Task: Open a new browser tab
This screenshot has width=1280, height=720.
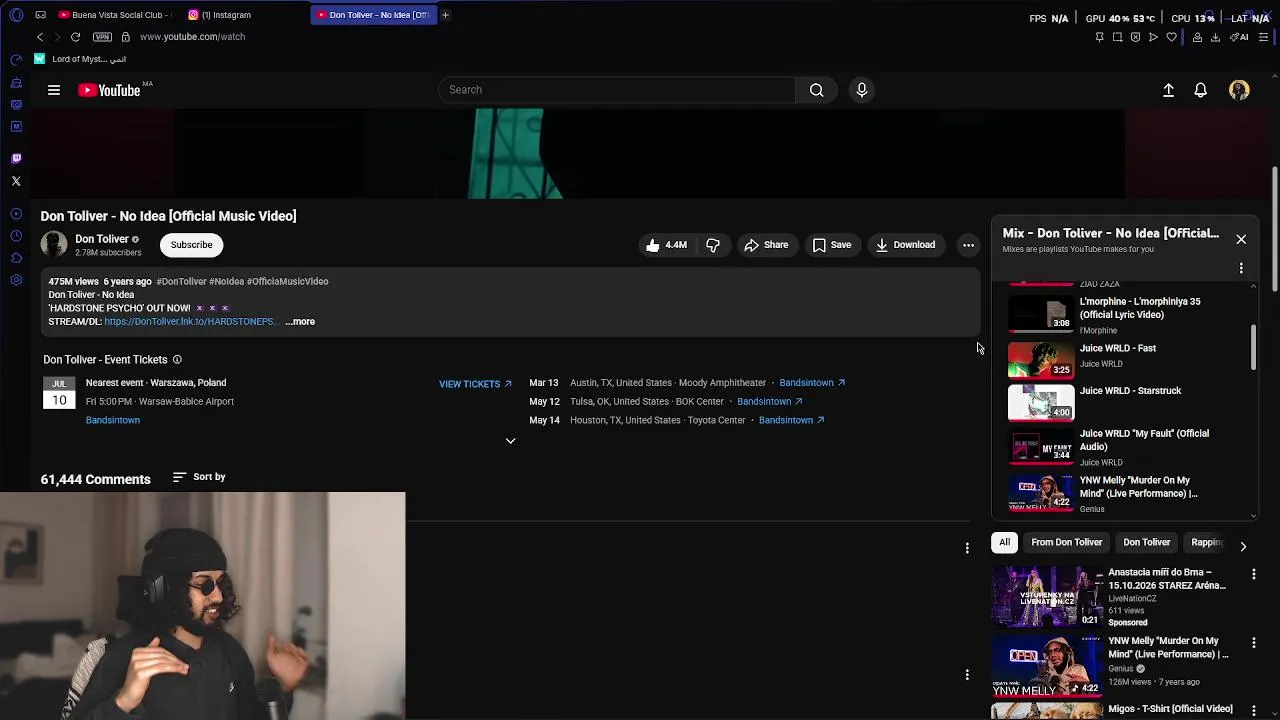Action: 445,15
